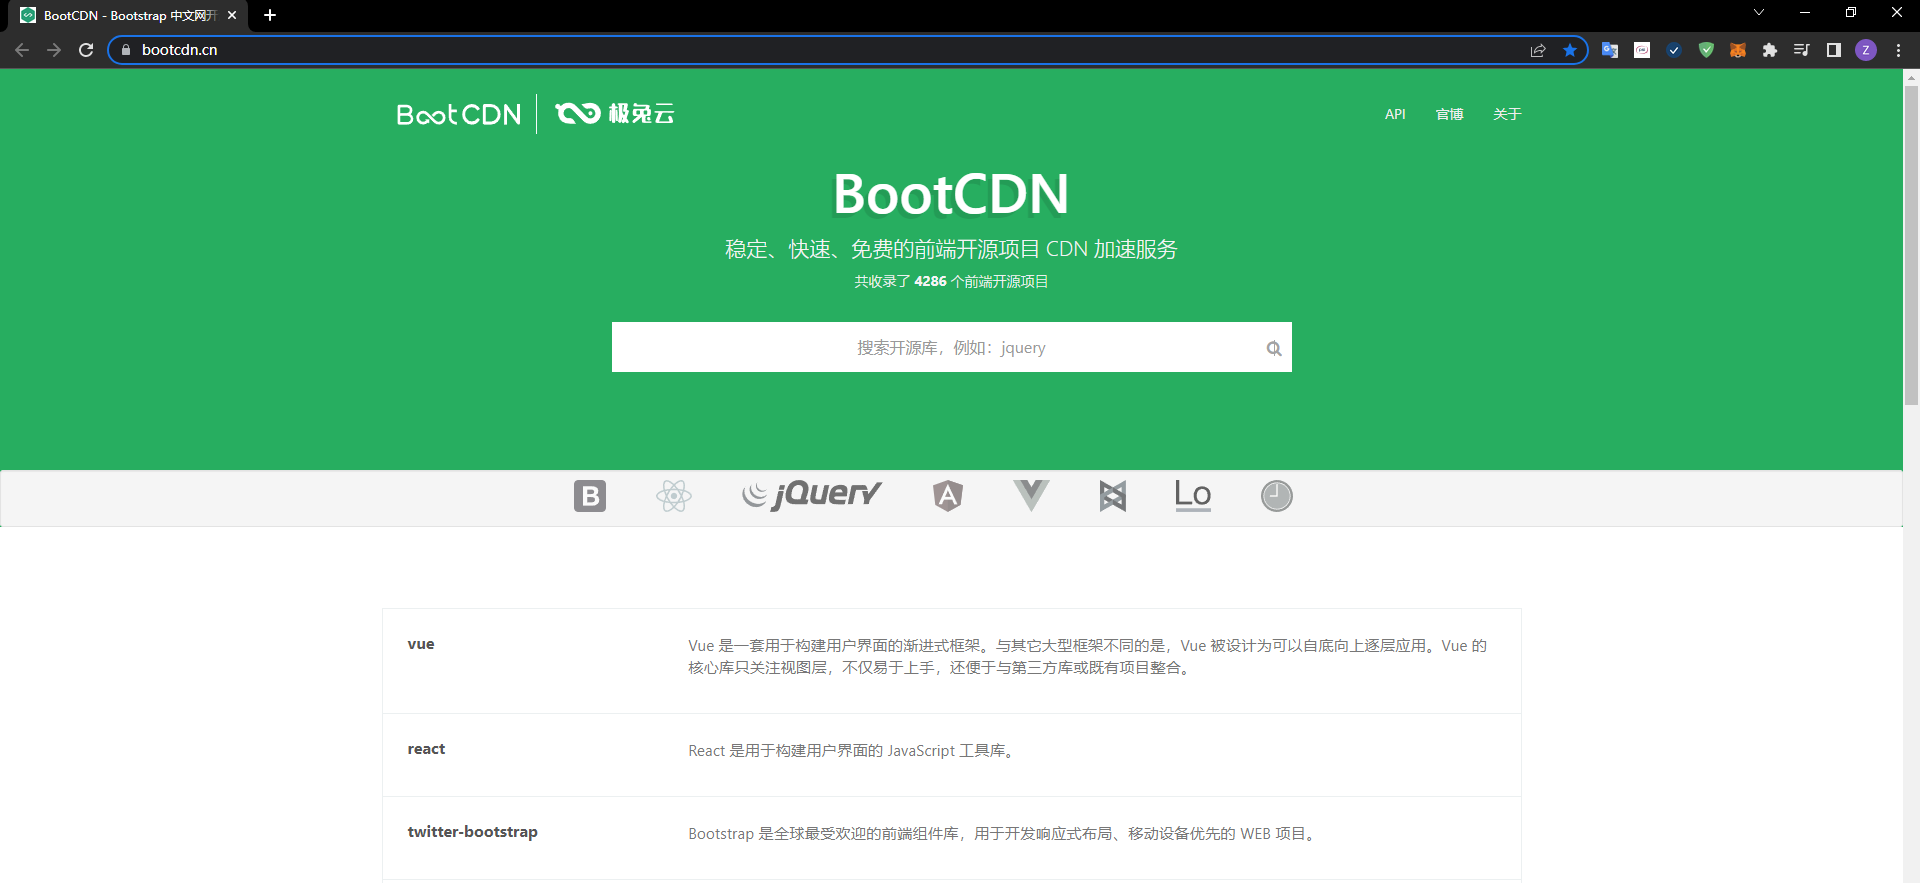Viewport: 1920px width, 883px height.
Task: Click the BootCDN large heading
Action: pos(951,194)
